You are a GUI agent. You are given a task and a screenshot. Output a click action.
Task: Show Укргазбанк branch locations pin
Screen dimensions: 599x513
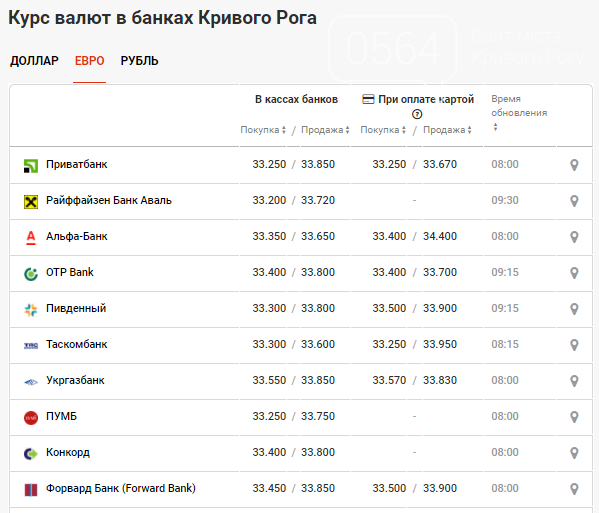coord(574,381)
